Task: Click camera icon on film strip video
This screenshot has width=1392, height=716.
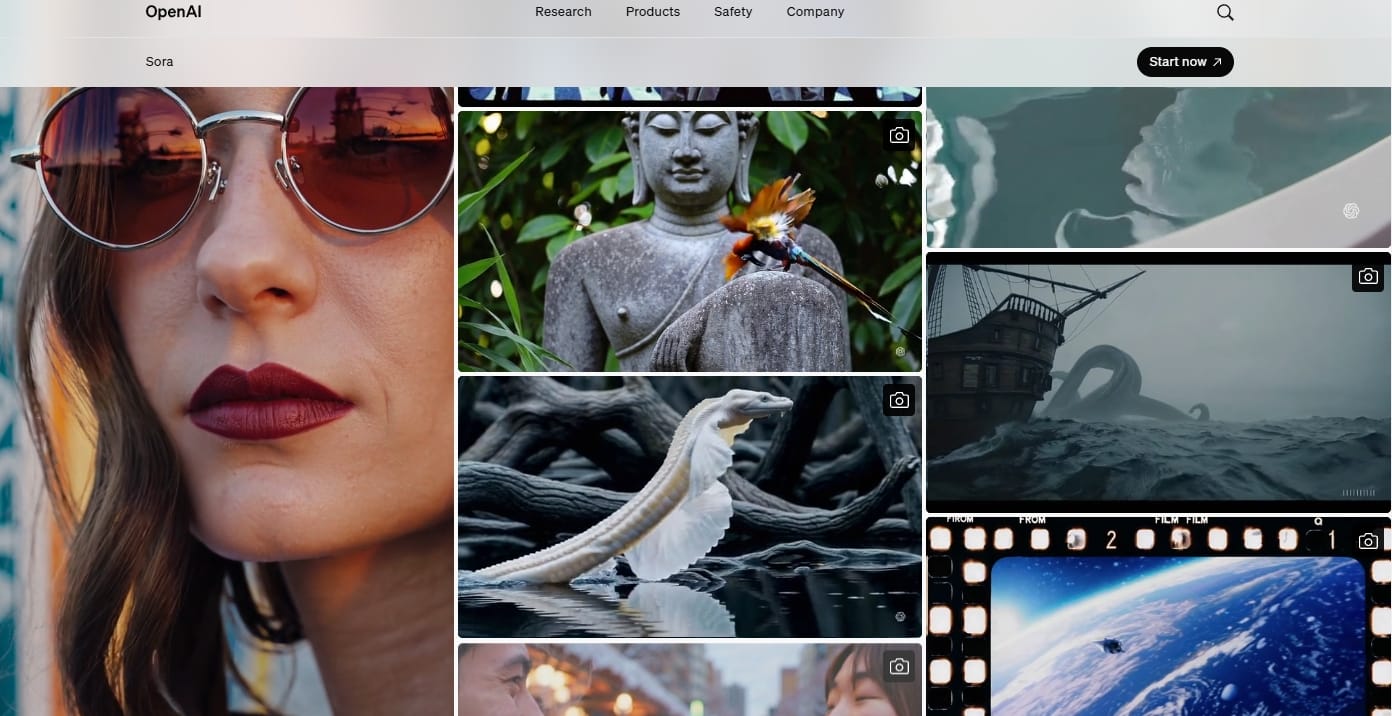Action: [x=1368, y=541]
